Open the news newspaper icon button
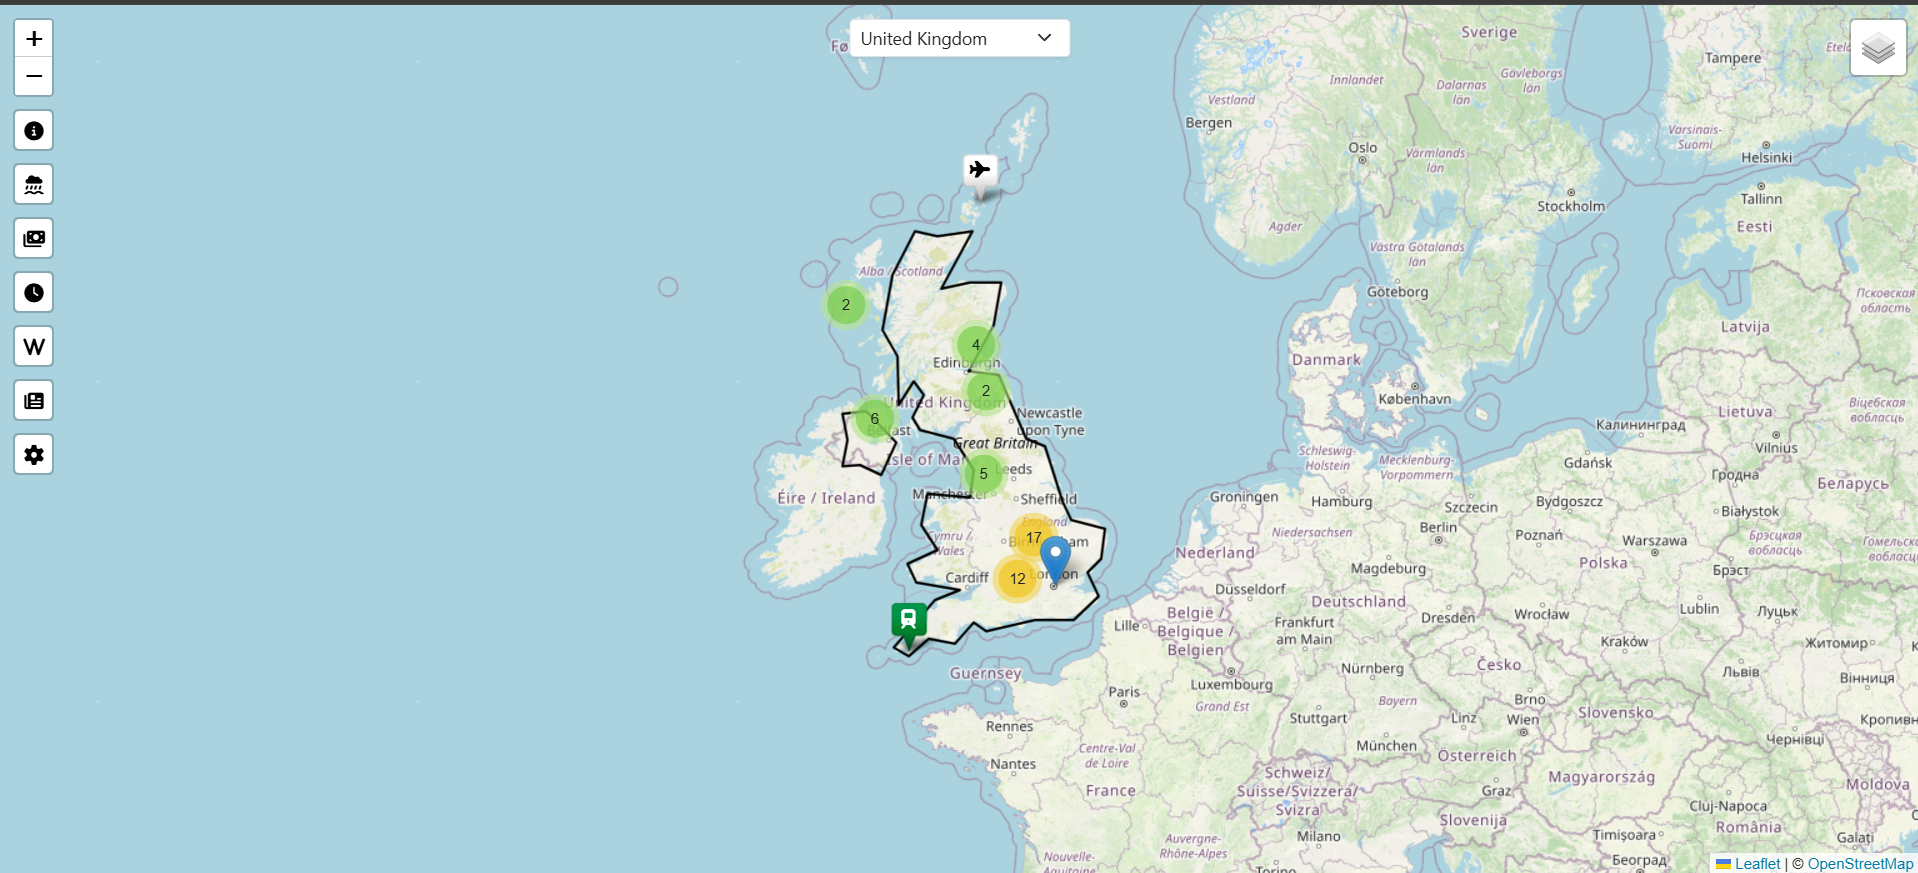Screen dimensions: 1918x873 [x=34, y=401]
